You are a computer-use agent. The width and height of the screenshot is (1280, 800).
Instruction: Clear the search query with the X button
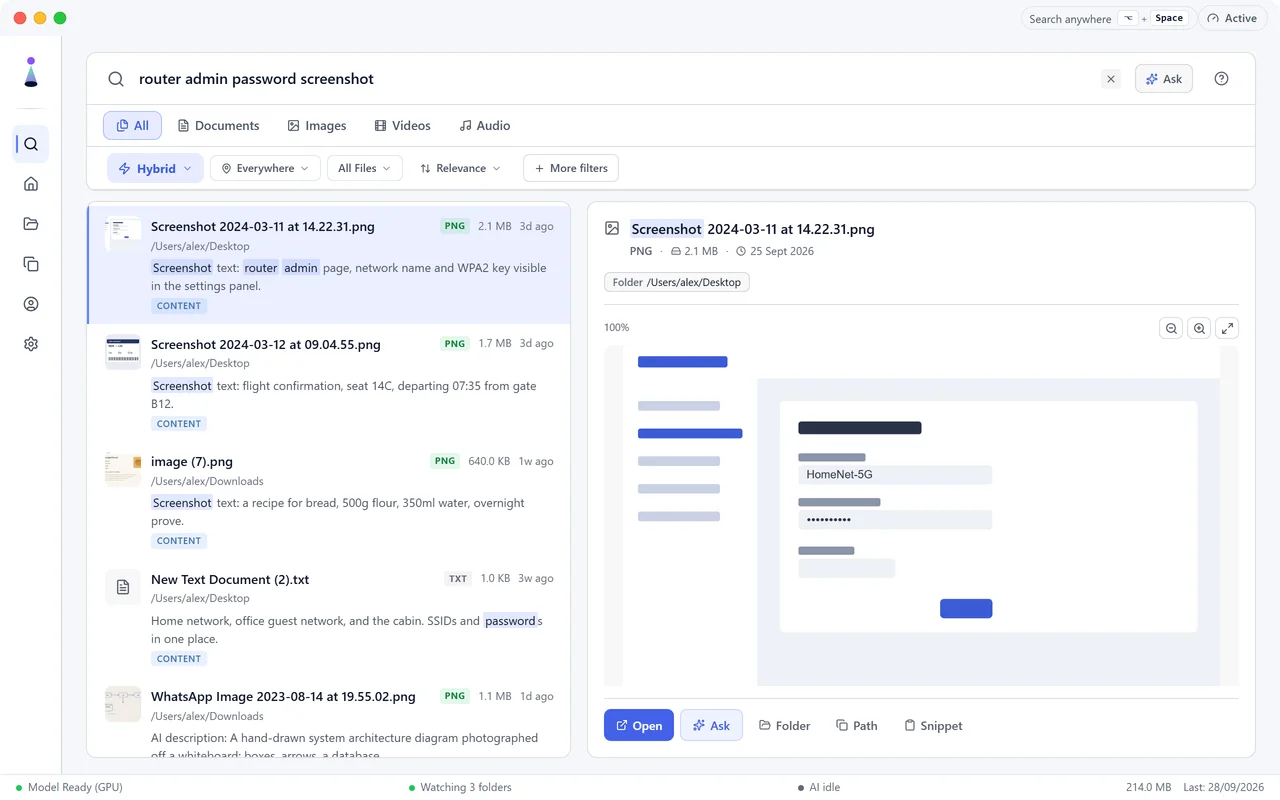[x=1111, y=79]
